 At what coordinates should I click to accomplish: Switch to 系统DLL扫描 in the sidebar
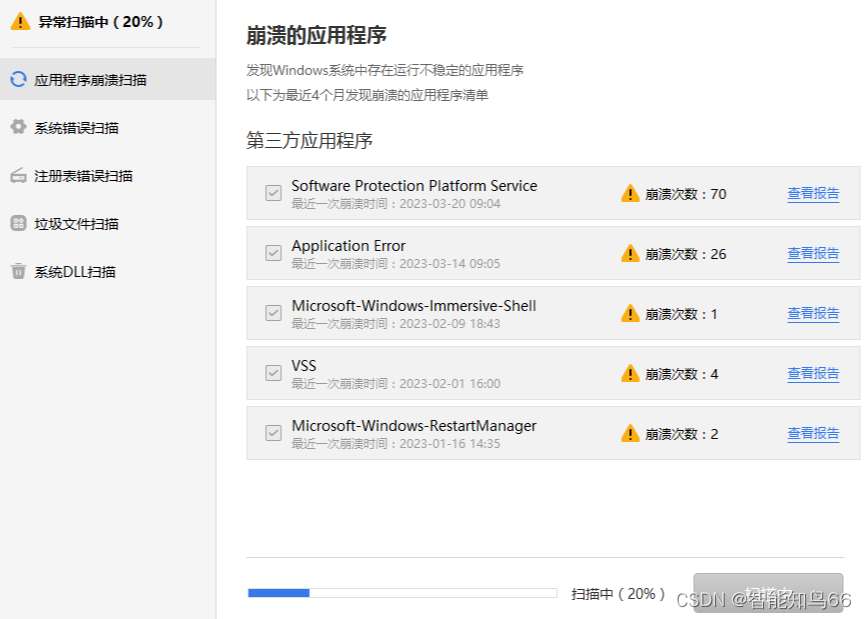[x=108, y=272]
